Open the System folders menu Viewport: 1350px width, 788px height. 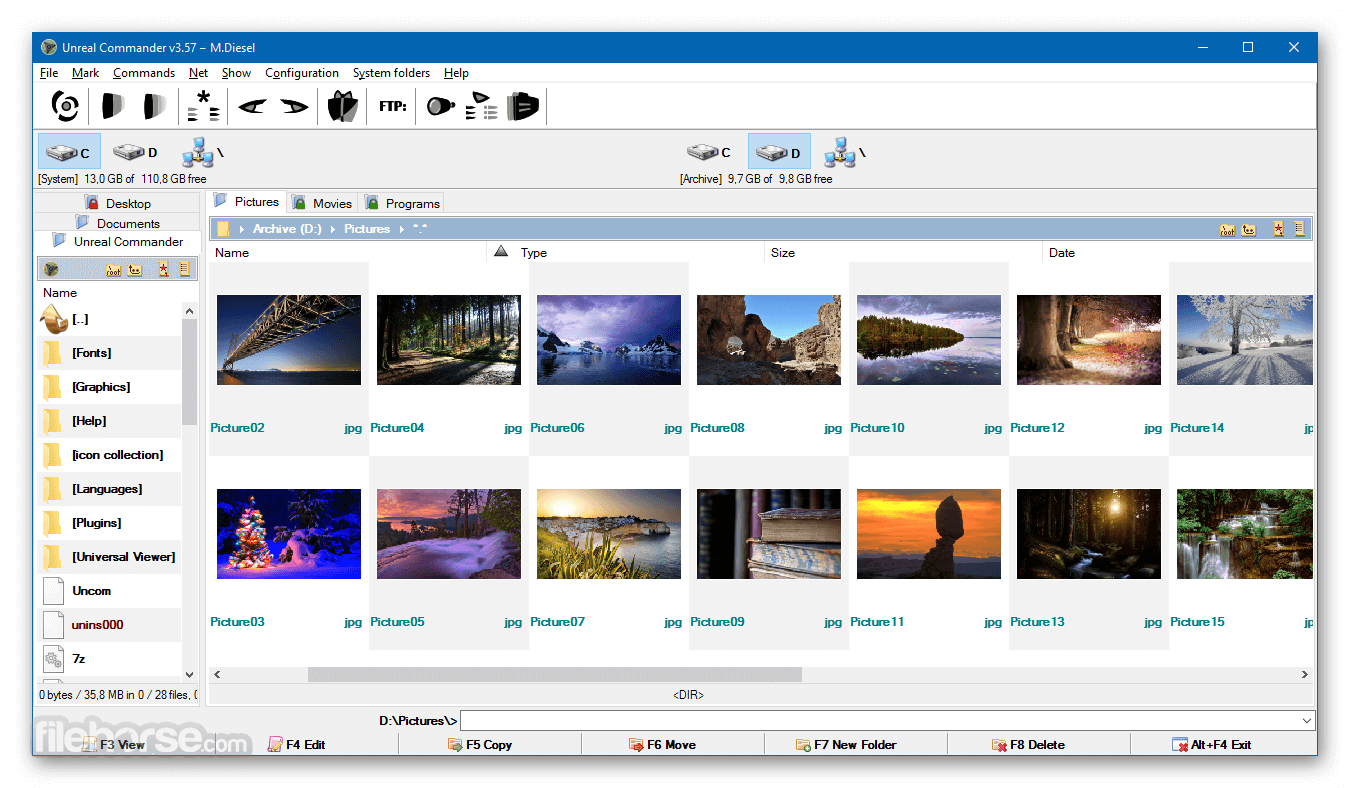[391, 73]
